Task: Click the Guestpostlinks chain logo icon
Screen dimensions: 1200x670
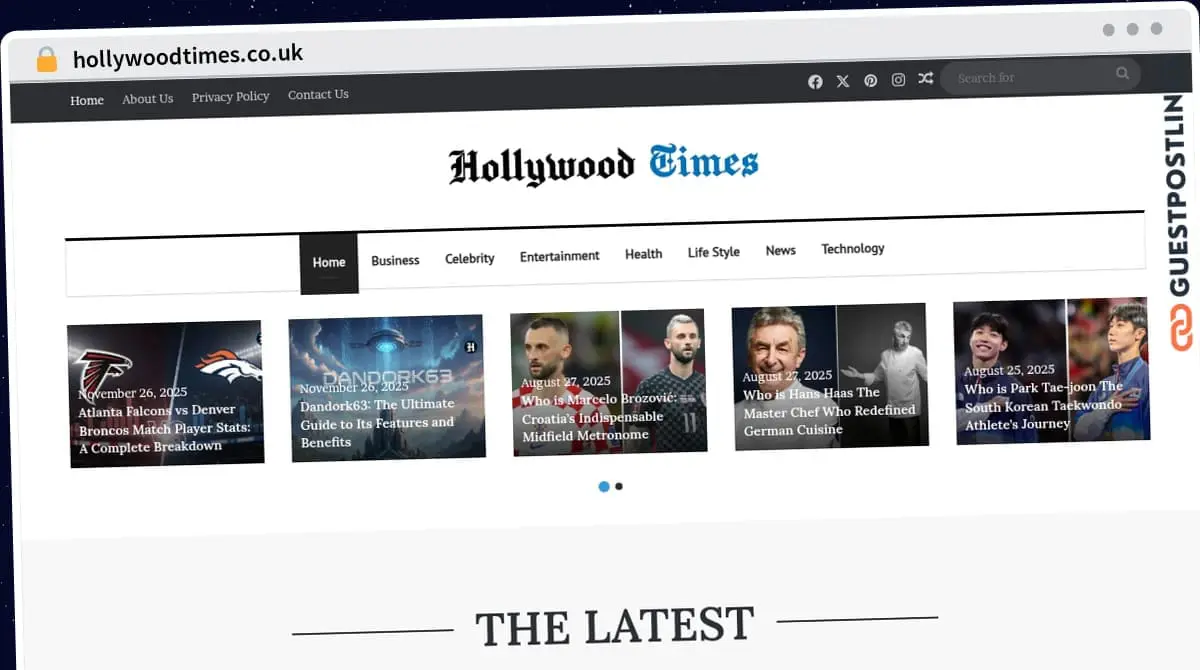Action: click(x=1182, y=328)
